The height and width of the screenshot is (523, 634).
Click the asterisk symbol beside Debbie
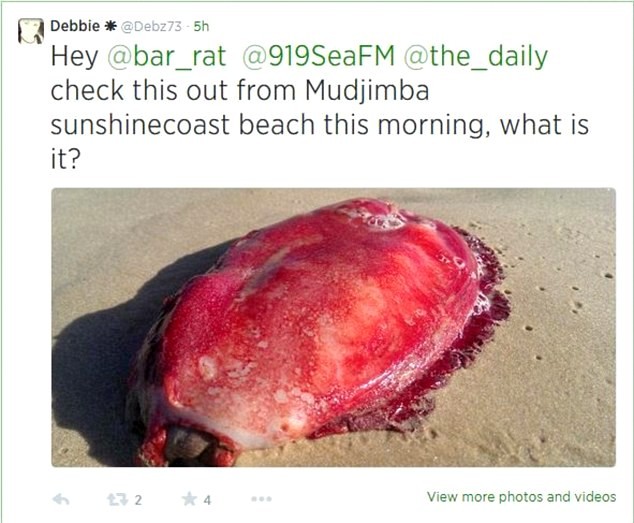click(110, 26)
